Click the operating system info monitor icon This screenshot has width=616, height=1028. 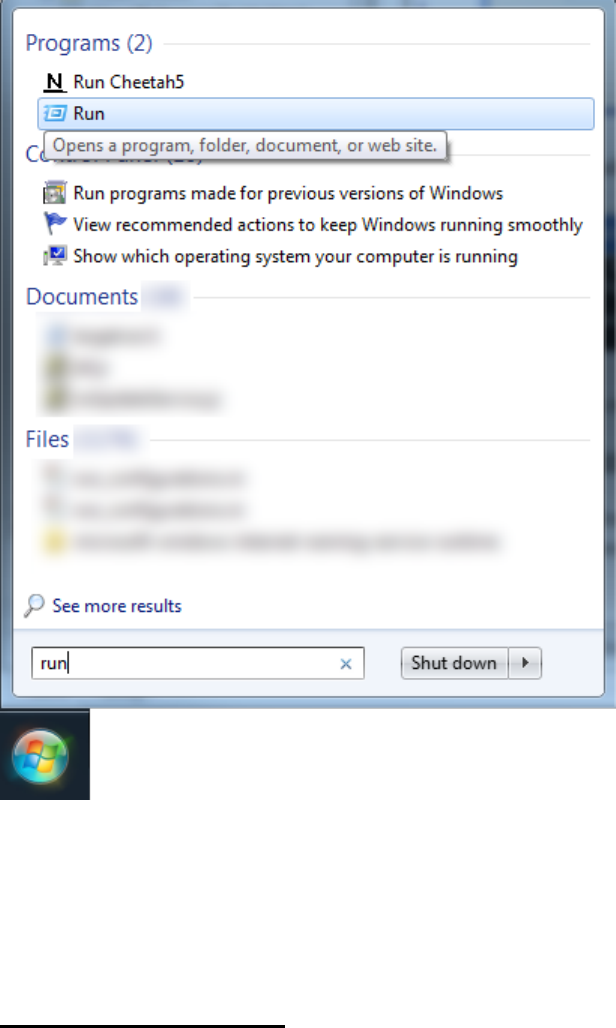point(54,256)
